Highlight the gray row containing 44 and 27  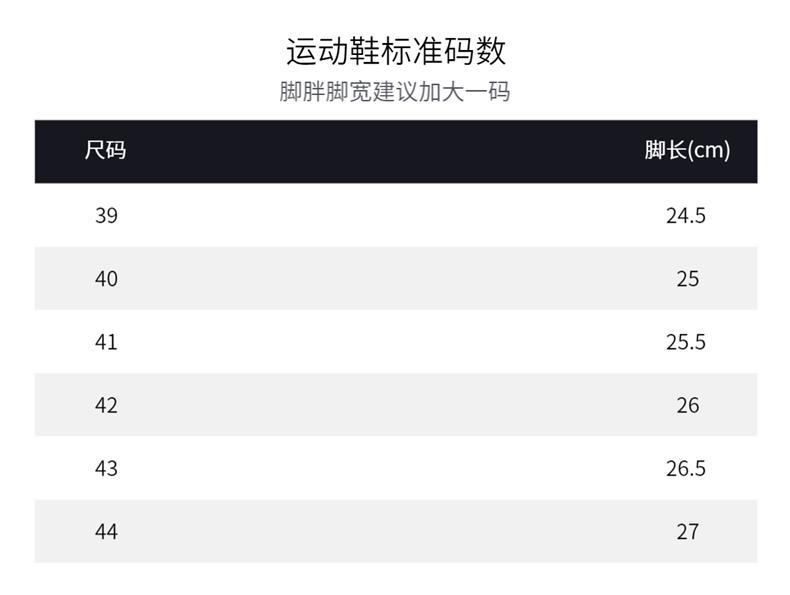tap(396, 531)
